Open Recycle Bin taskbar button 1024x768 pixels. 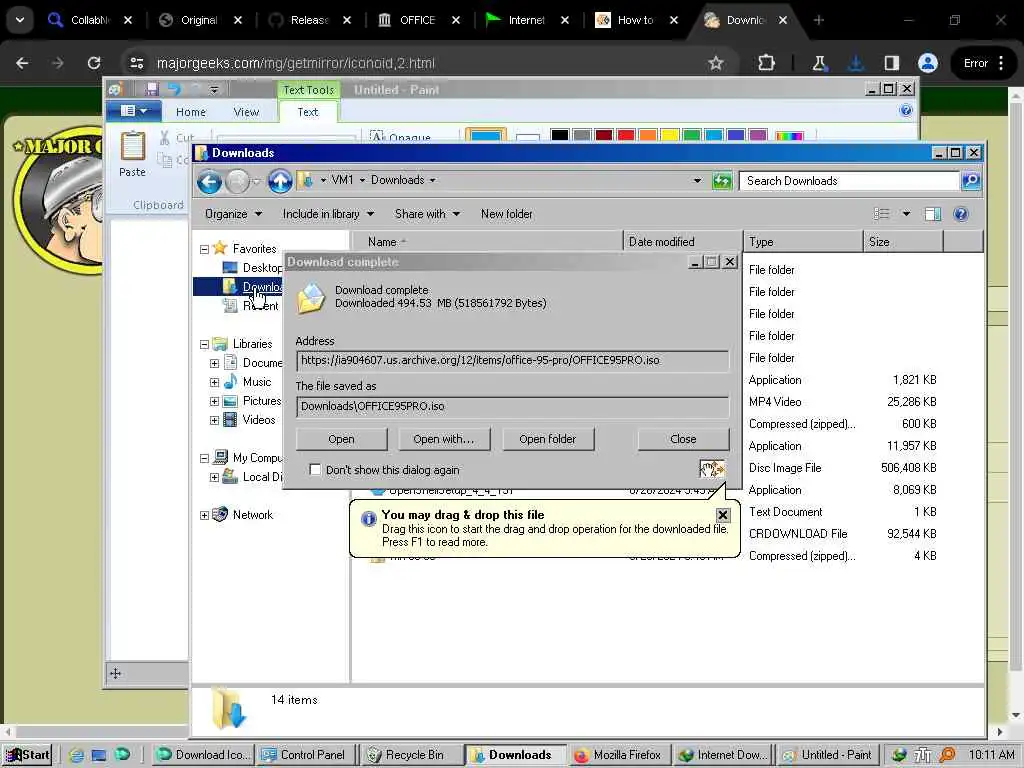coord(411,755)
